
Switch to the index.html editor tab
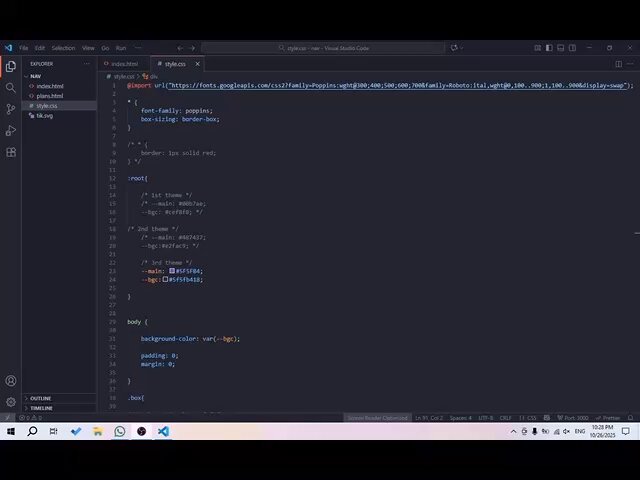[x=124, y=64]
